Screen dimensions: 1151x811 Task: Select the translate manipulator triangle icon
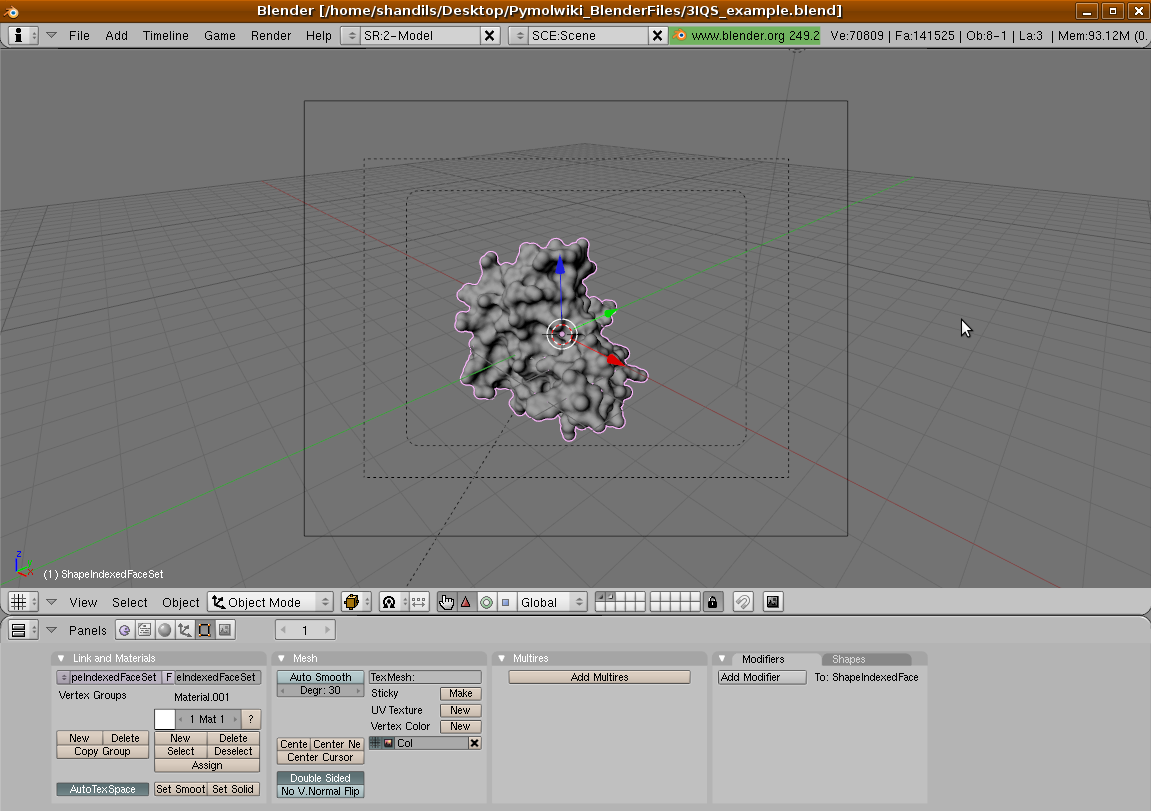coord(465,602)
